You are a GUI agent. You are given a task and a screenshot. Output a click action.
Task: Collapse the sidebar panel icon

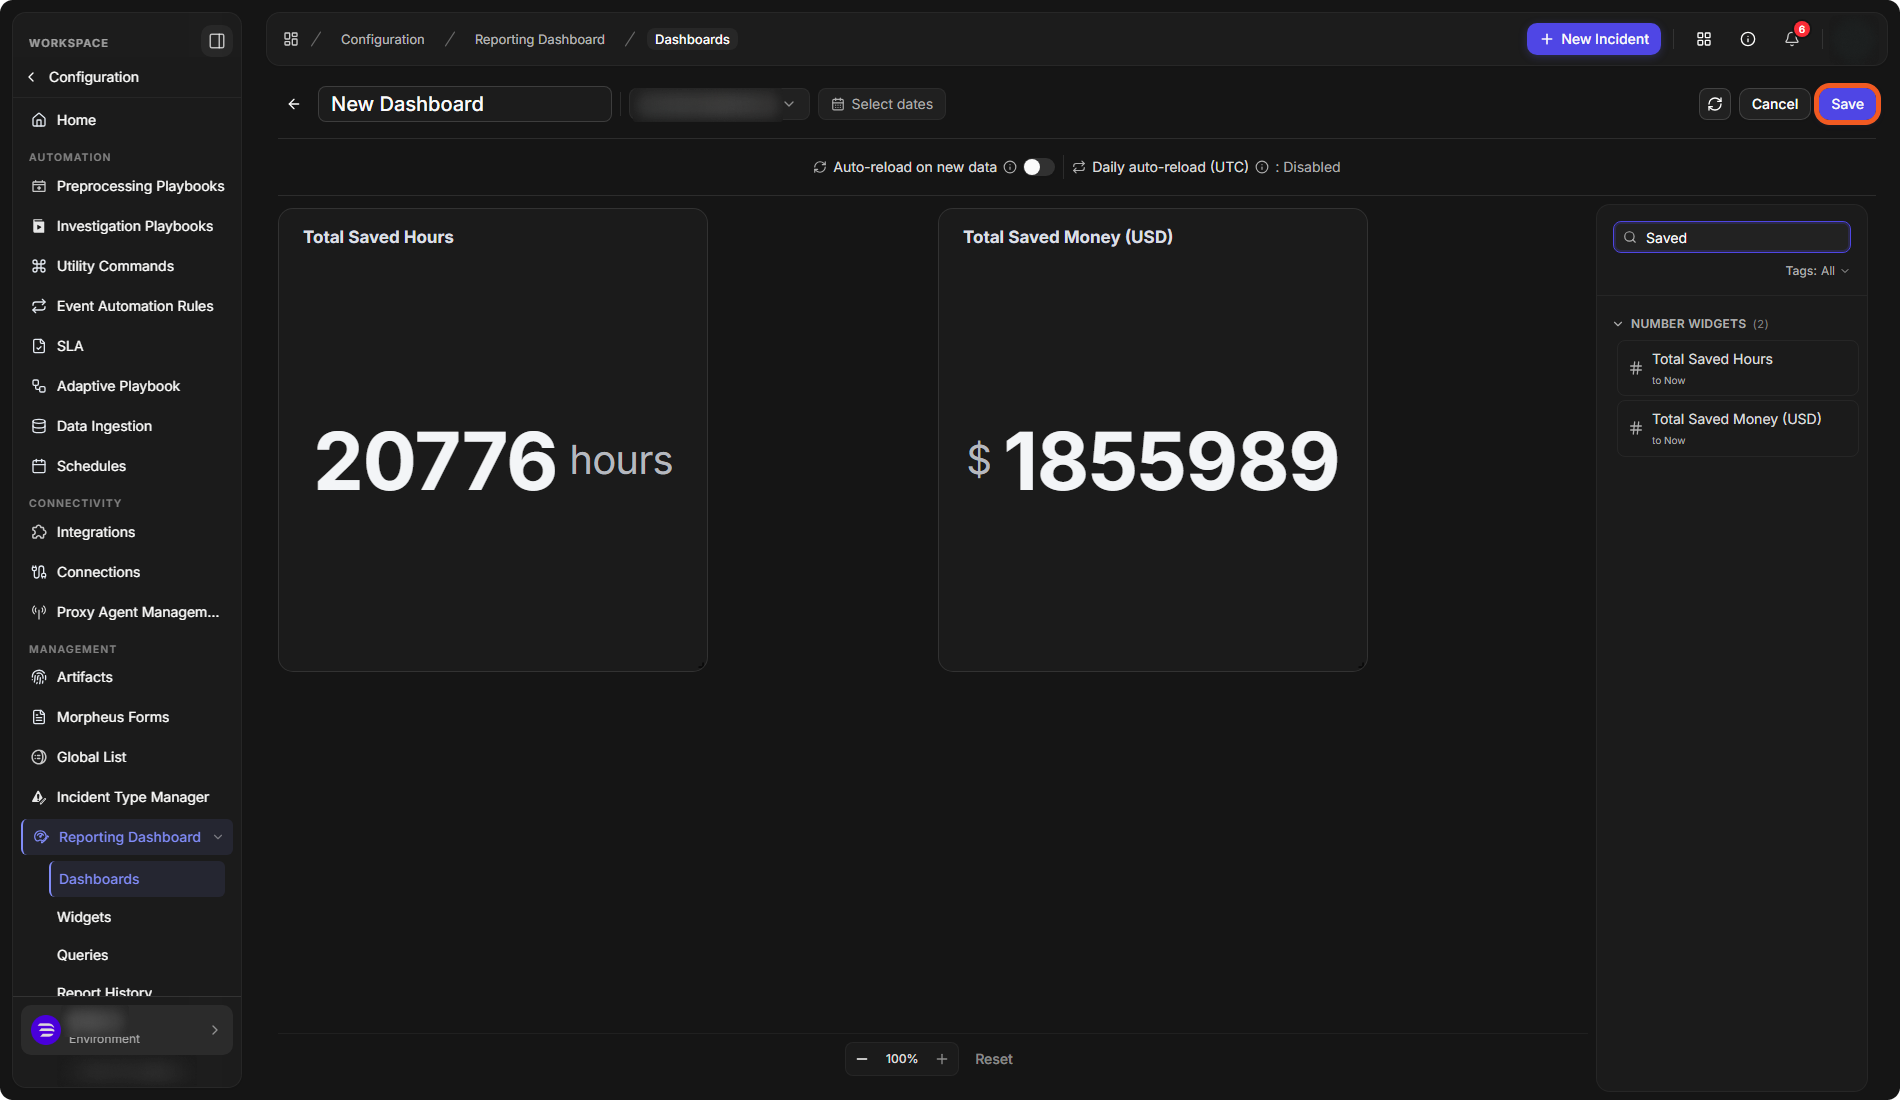coord(216,41)
